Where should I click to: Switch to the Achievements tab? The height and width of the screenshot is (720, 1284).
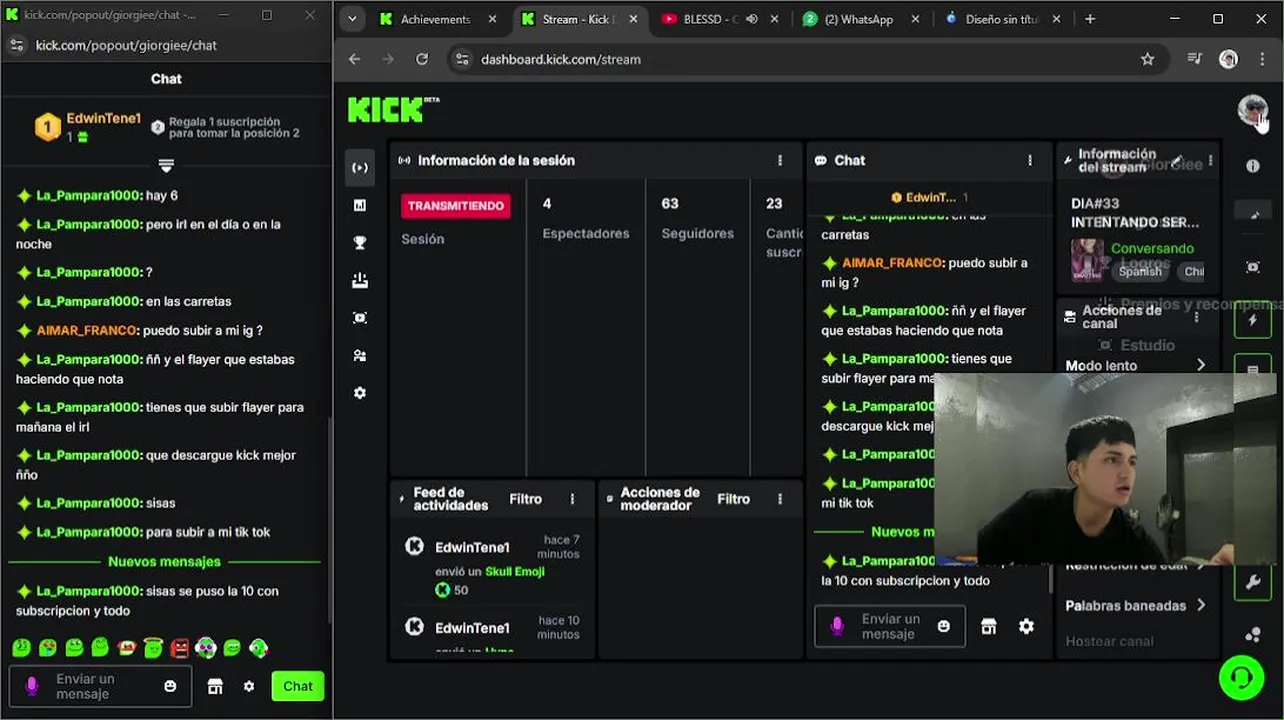pos(436,19)
